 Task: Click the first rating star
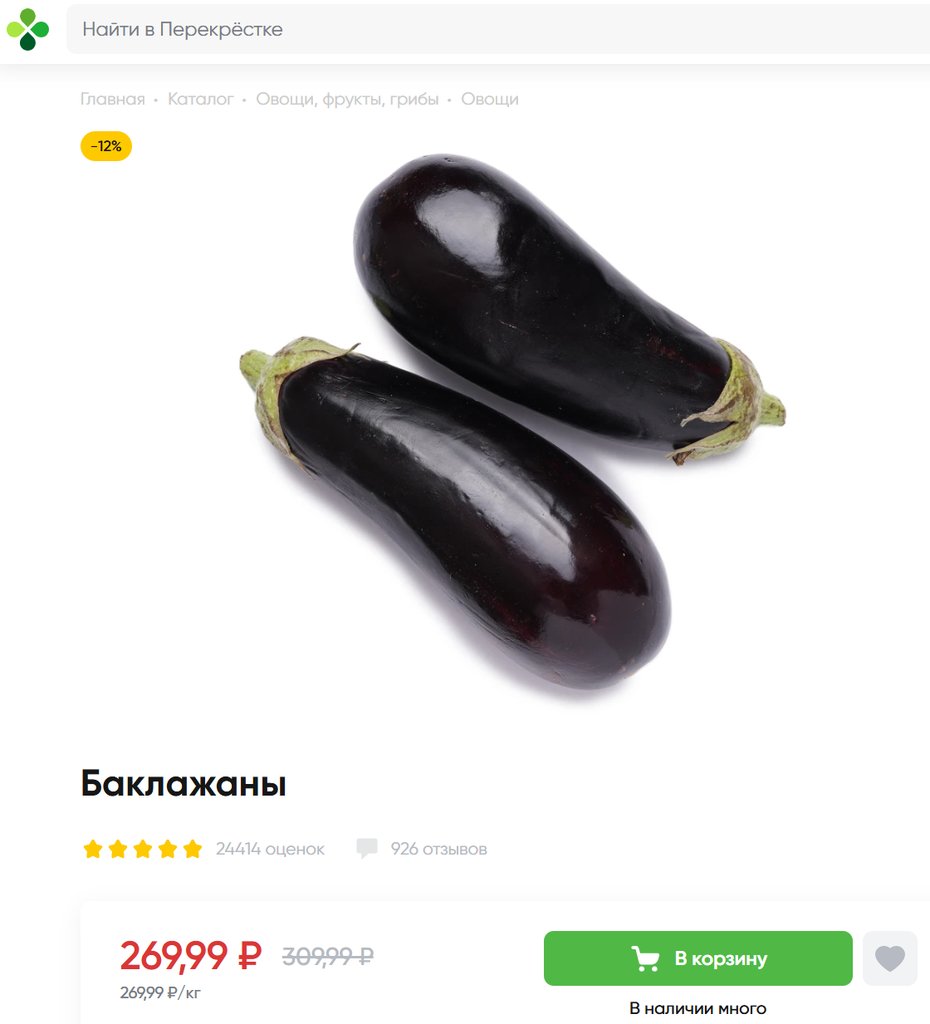[x=93, y=849]
